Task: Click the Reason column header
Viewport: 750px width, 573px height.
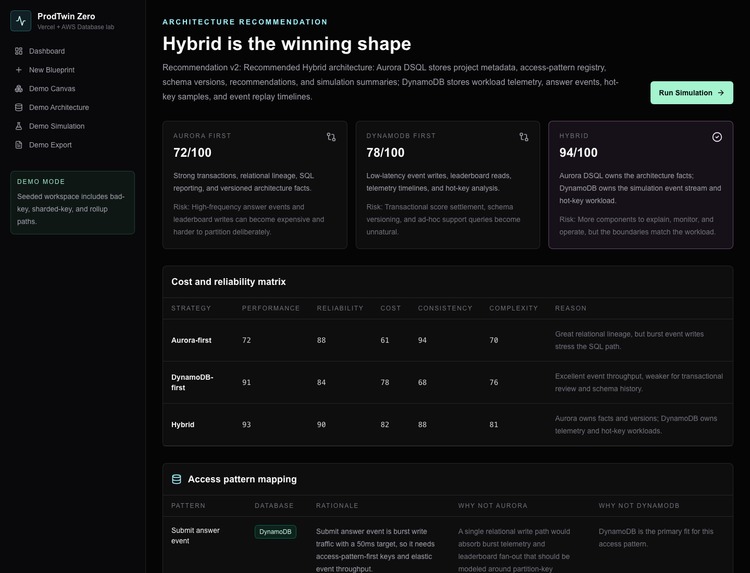Action: pyautogui.click(x=571, y=308)
